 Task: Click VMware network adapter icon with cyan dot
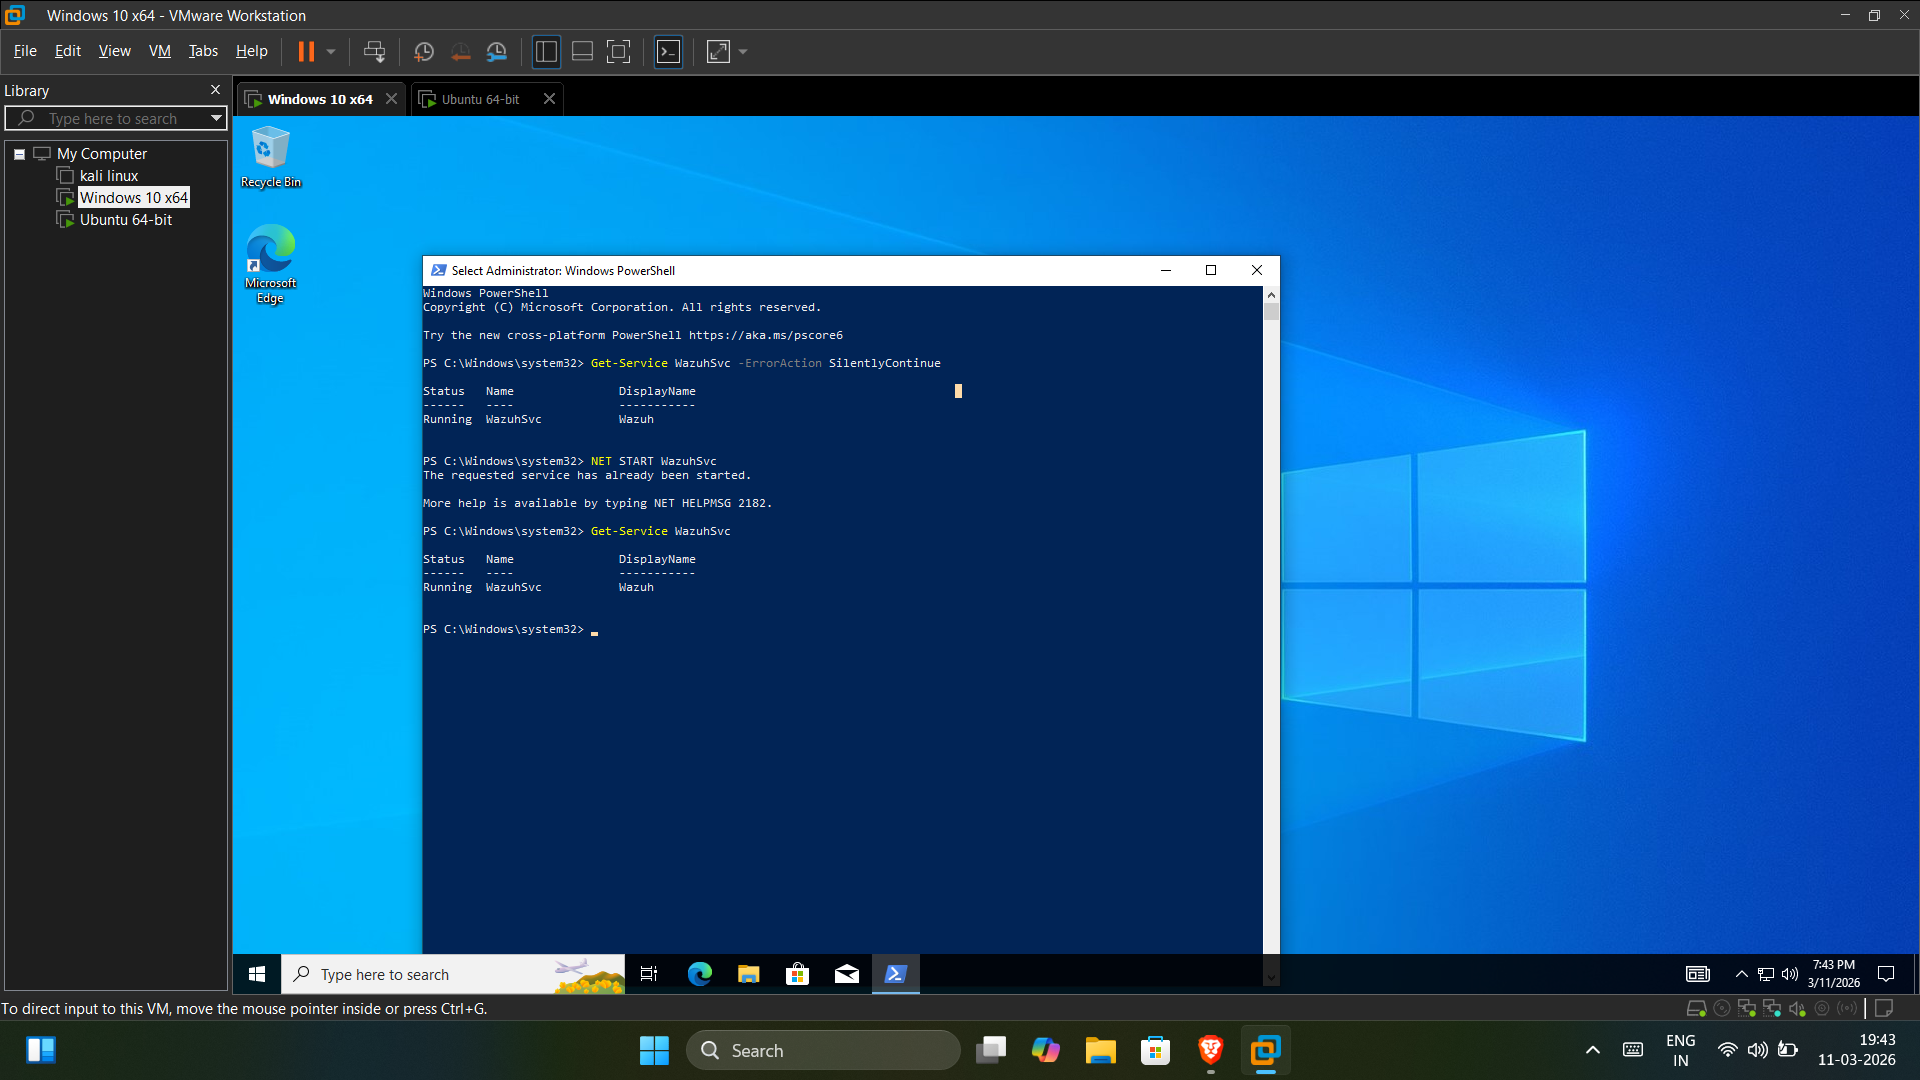point(1772,1008)
